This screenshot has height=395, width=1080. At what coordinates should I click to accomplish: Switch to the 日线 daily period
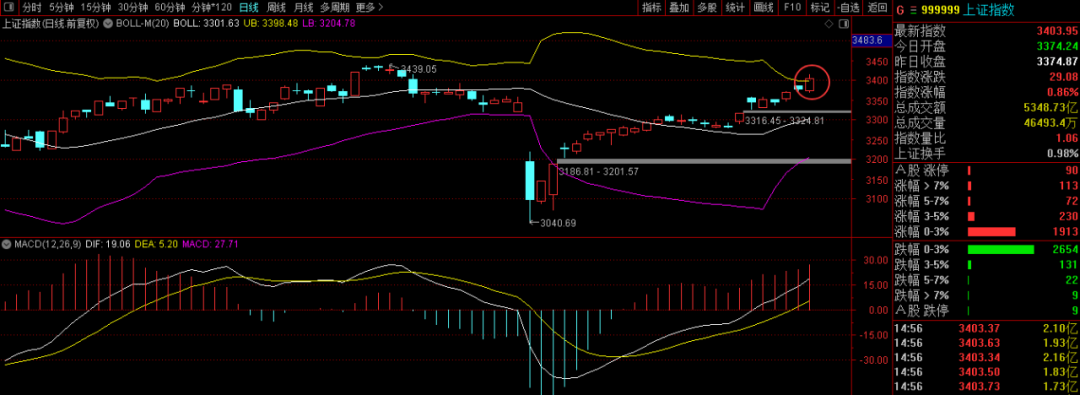point(249,8)
